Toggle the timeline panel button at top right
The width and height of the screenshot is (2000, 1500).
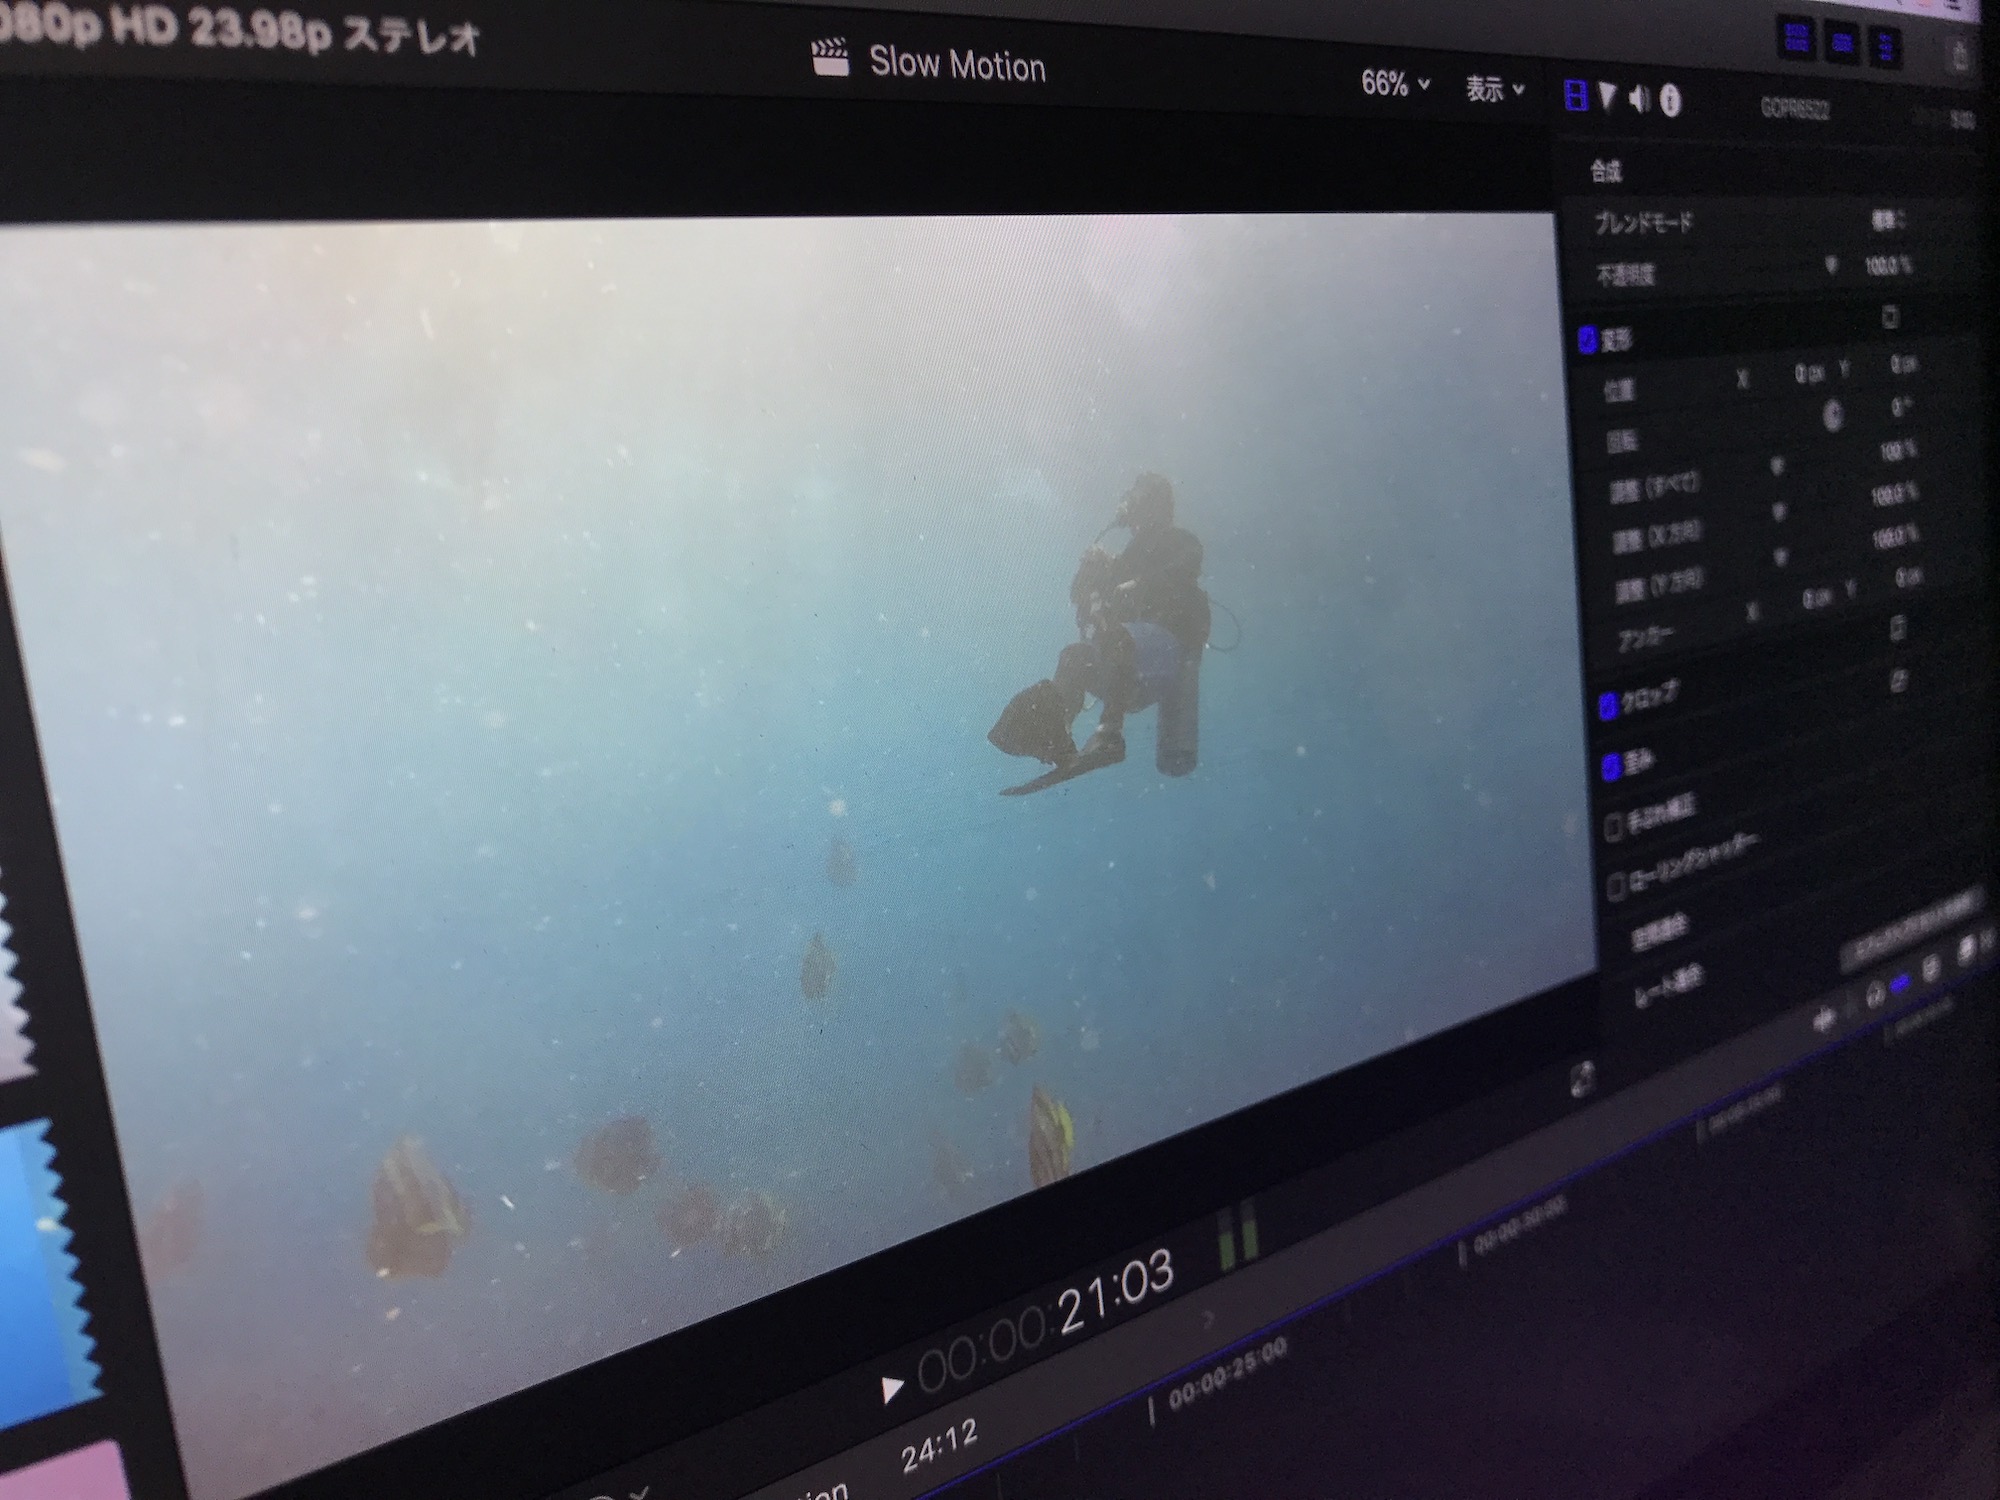point(1842,43)
